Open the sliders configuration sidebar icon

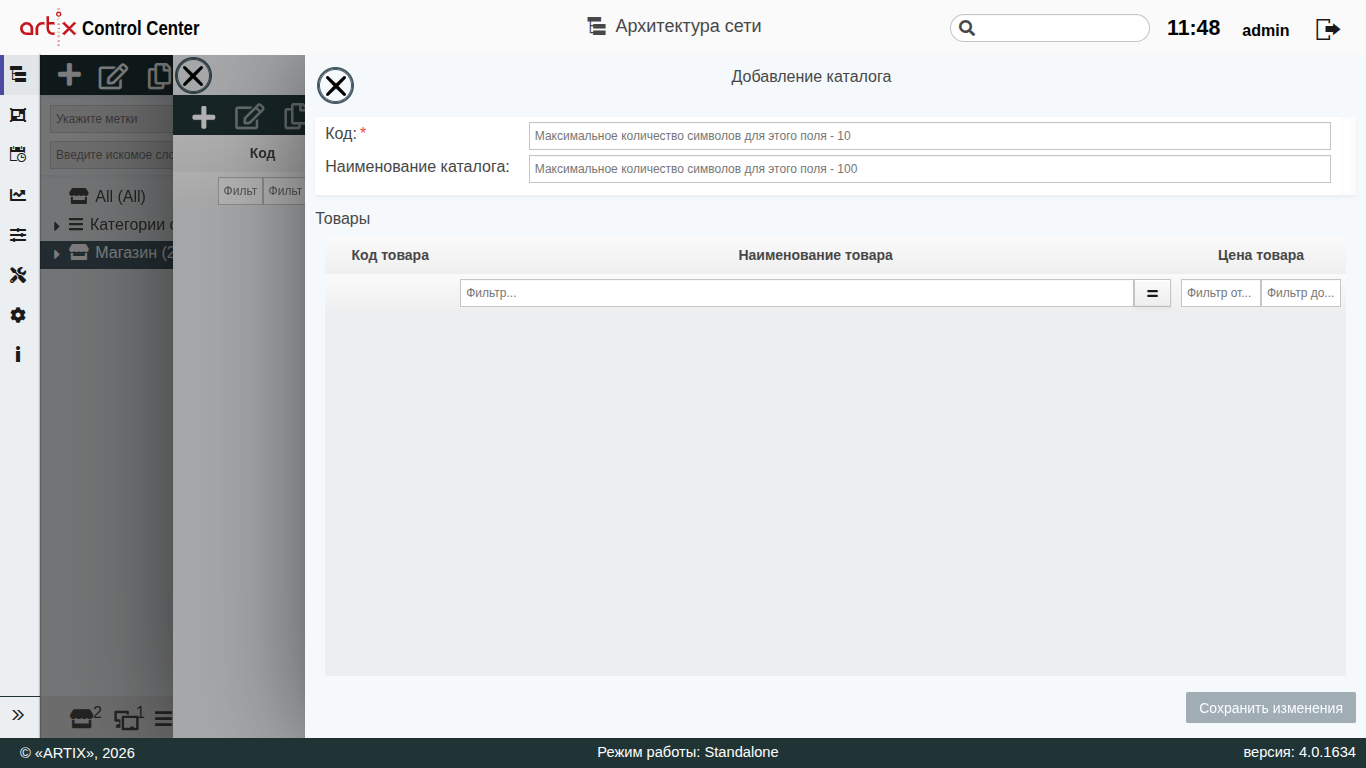point(18,235)
